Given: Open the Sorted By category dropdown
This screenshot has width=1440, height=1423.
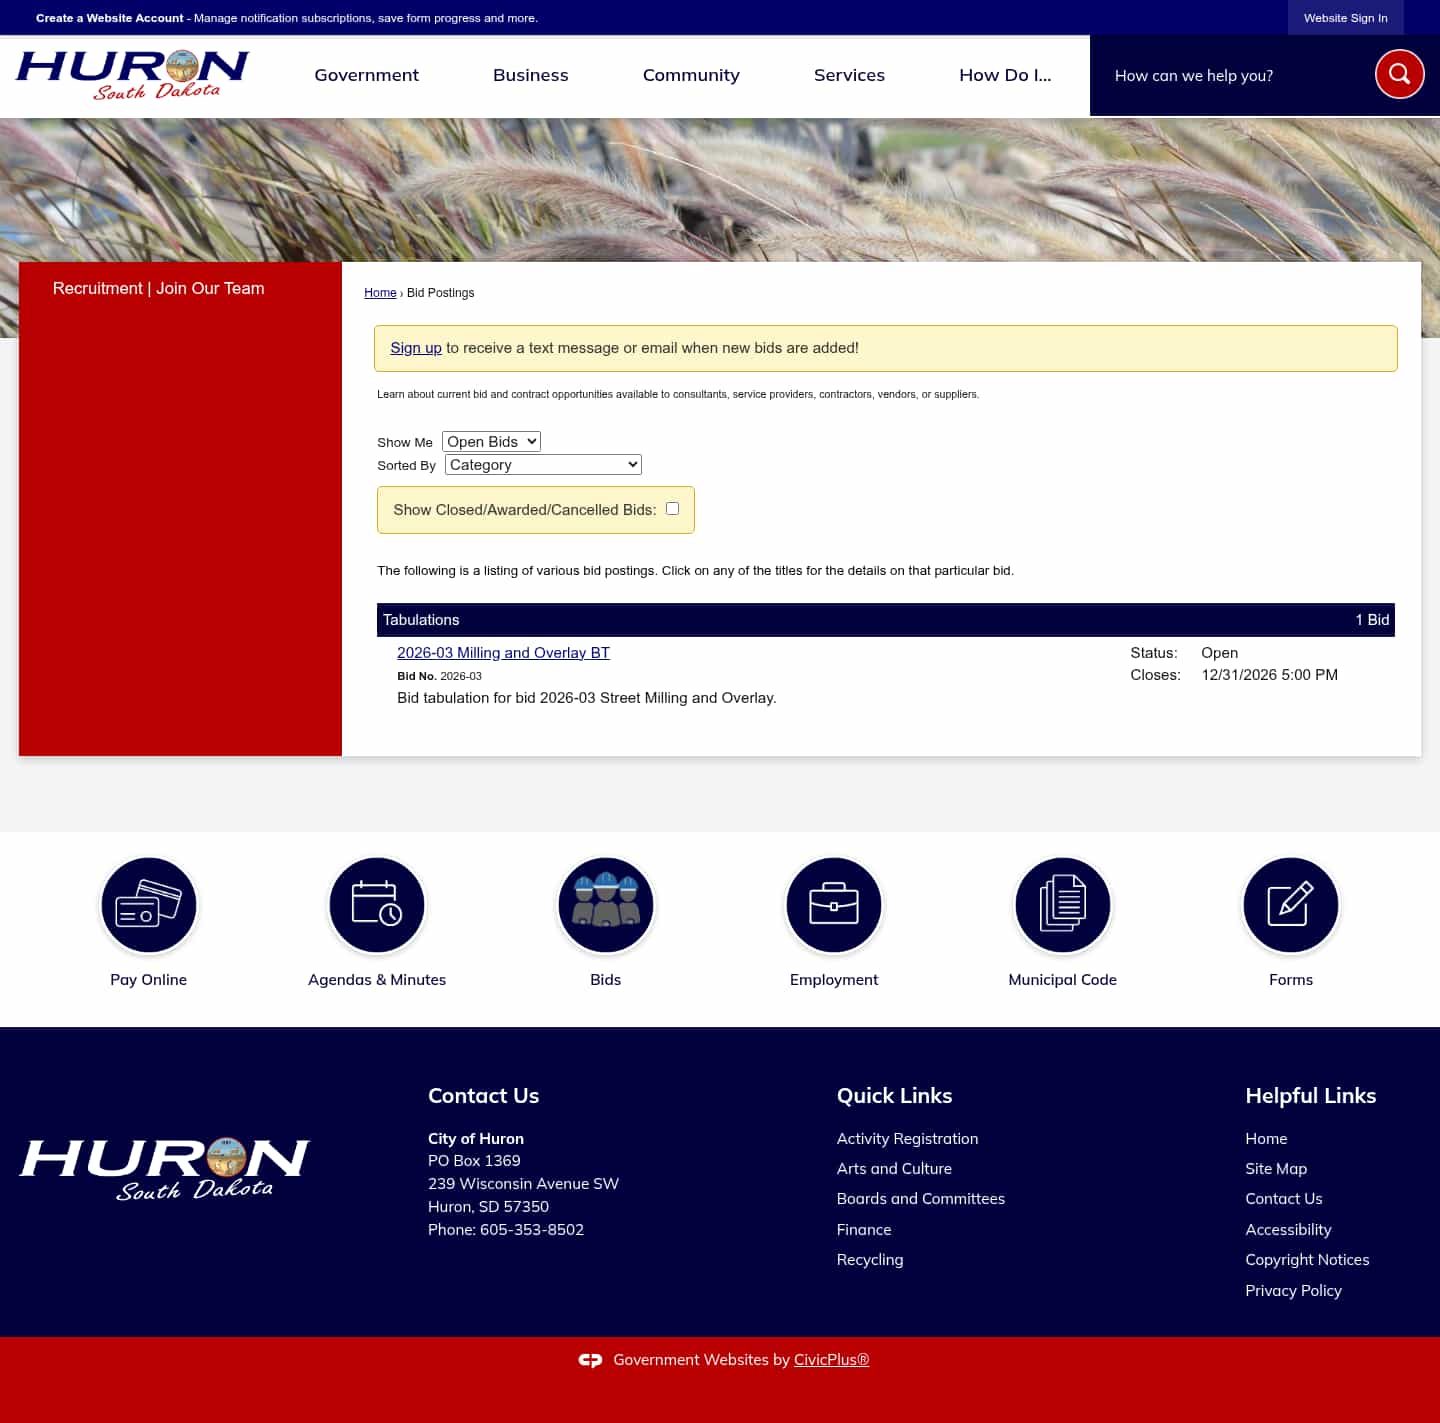Looking at the screenshot, I should pyautogui.click(x=543, y=464).
